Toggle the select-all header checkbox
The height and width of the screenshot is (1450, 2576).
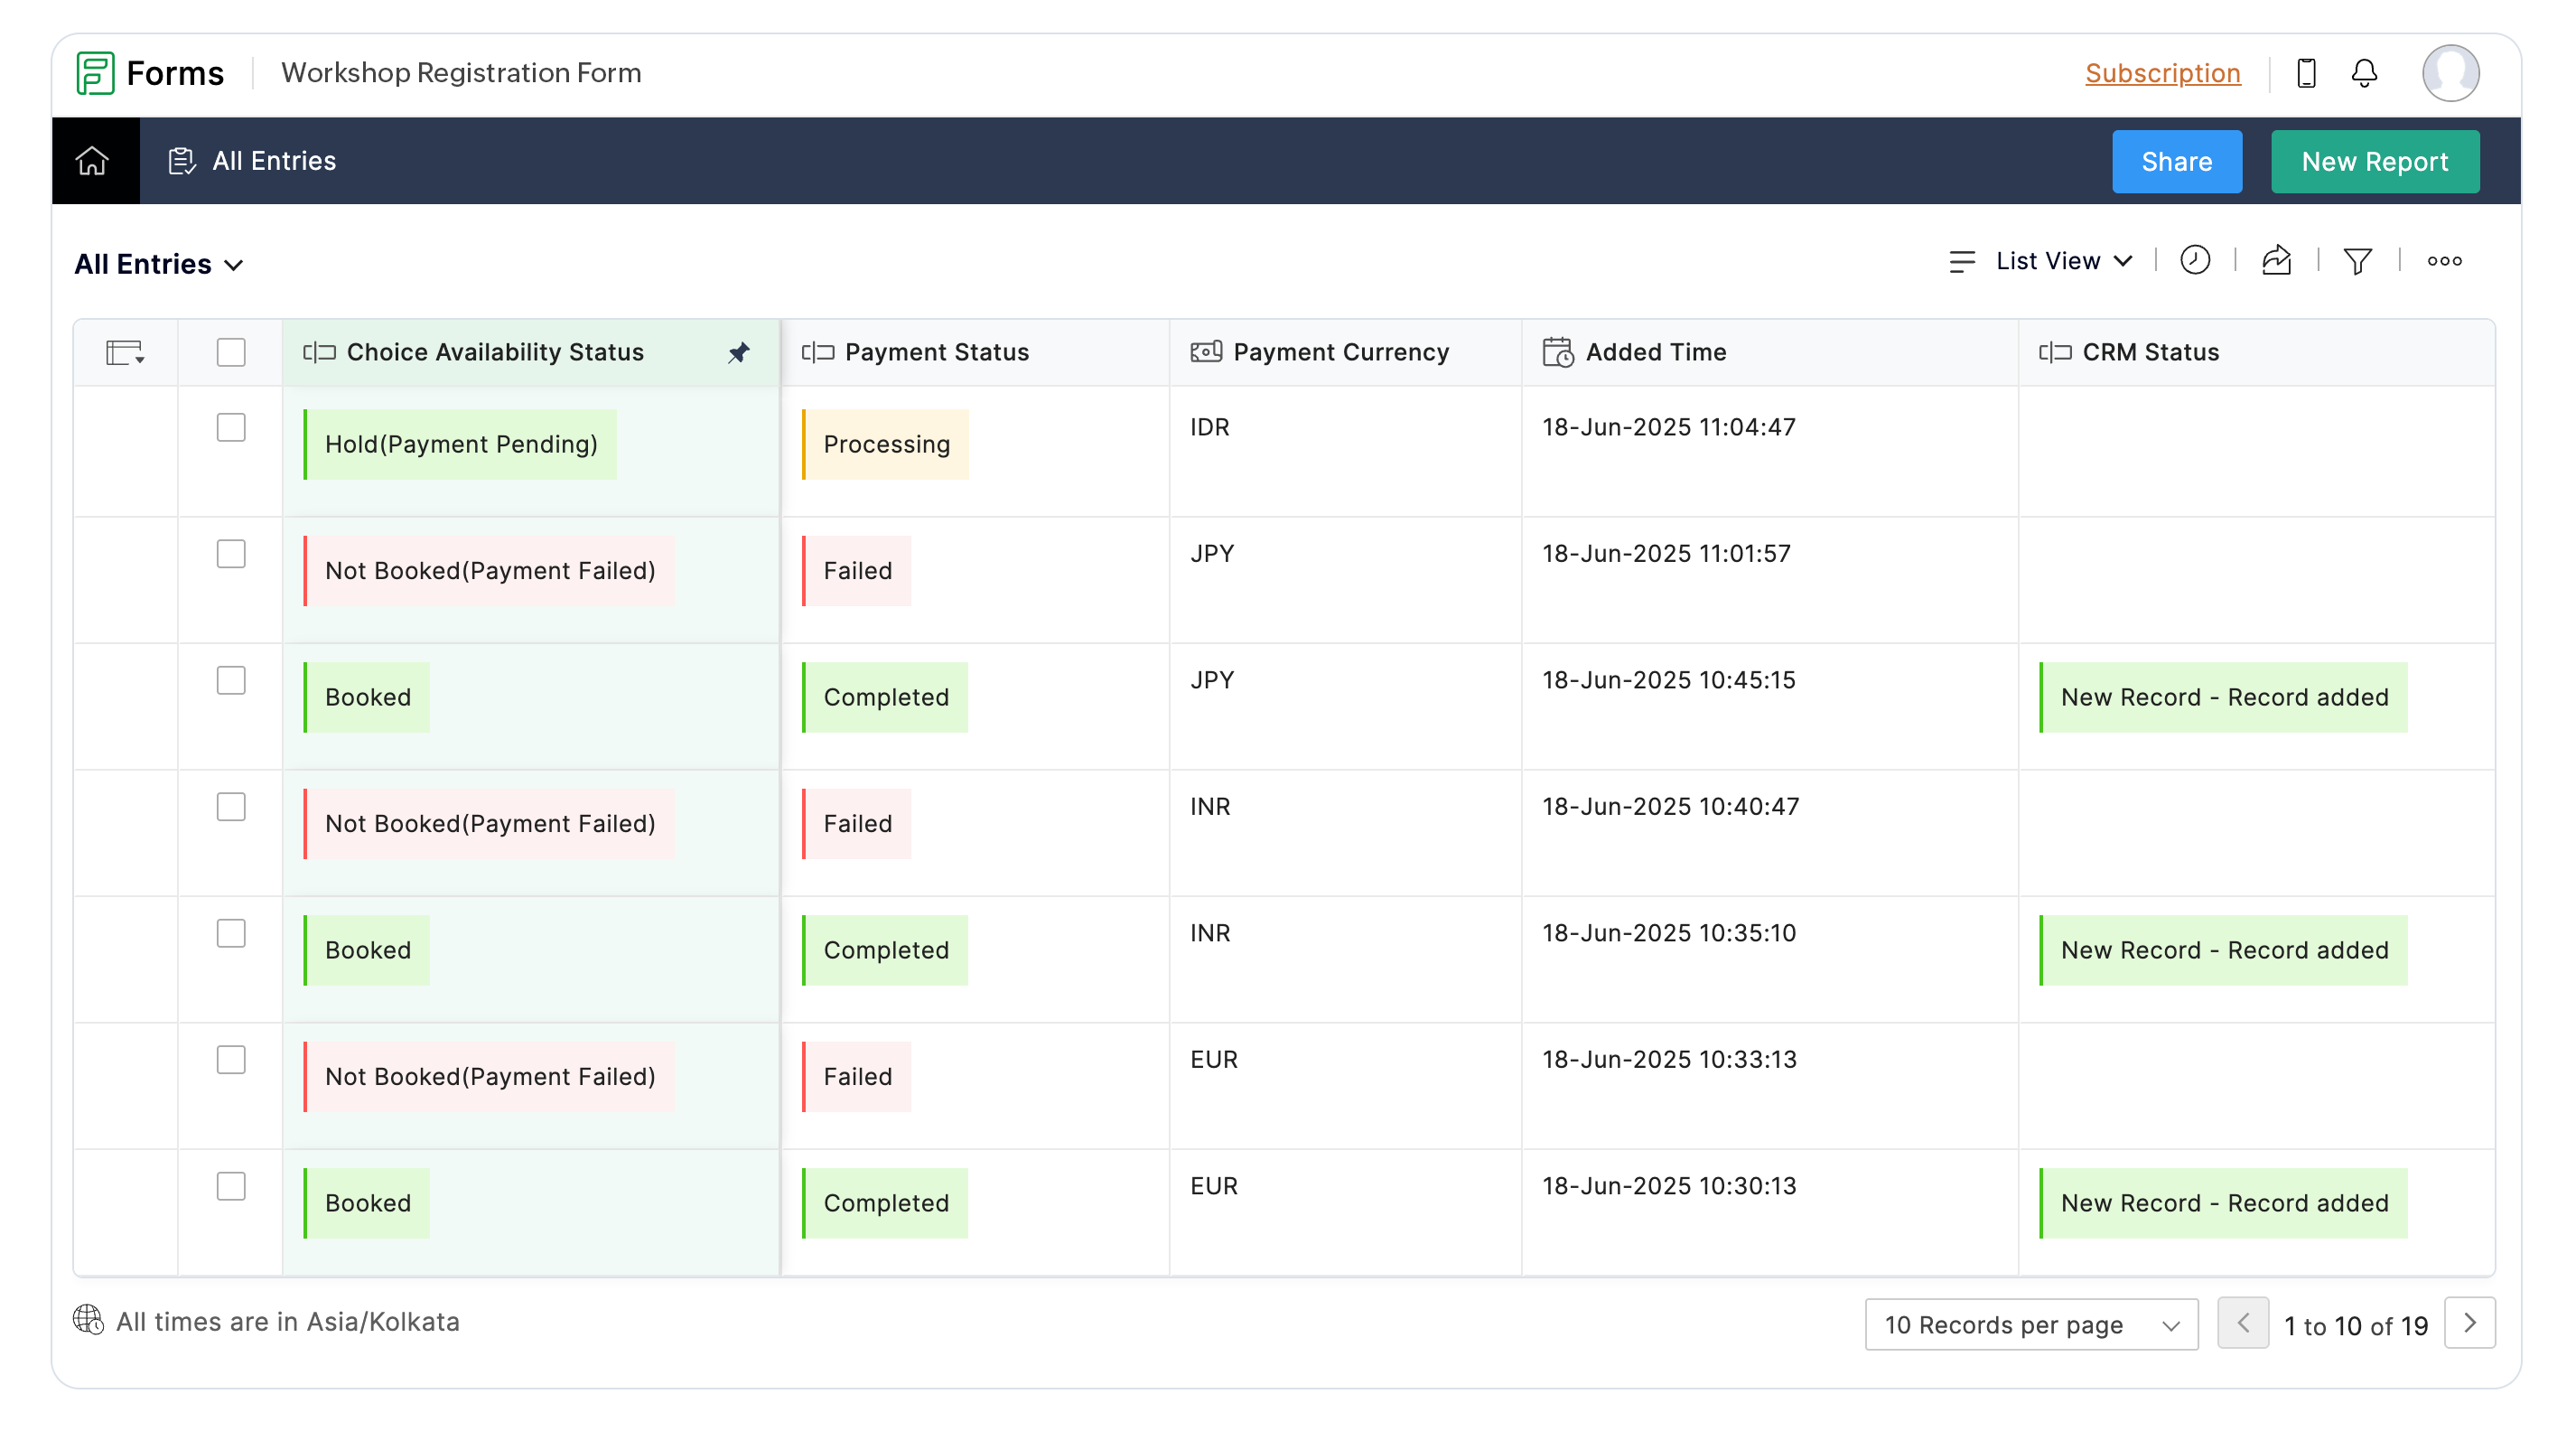pyautogui.click(x=231, y=352)
